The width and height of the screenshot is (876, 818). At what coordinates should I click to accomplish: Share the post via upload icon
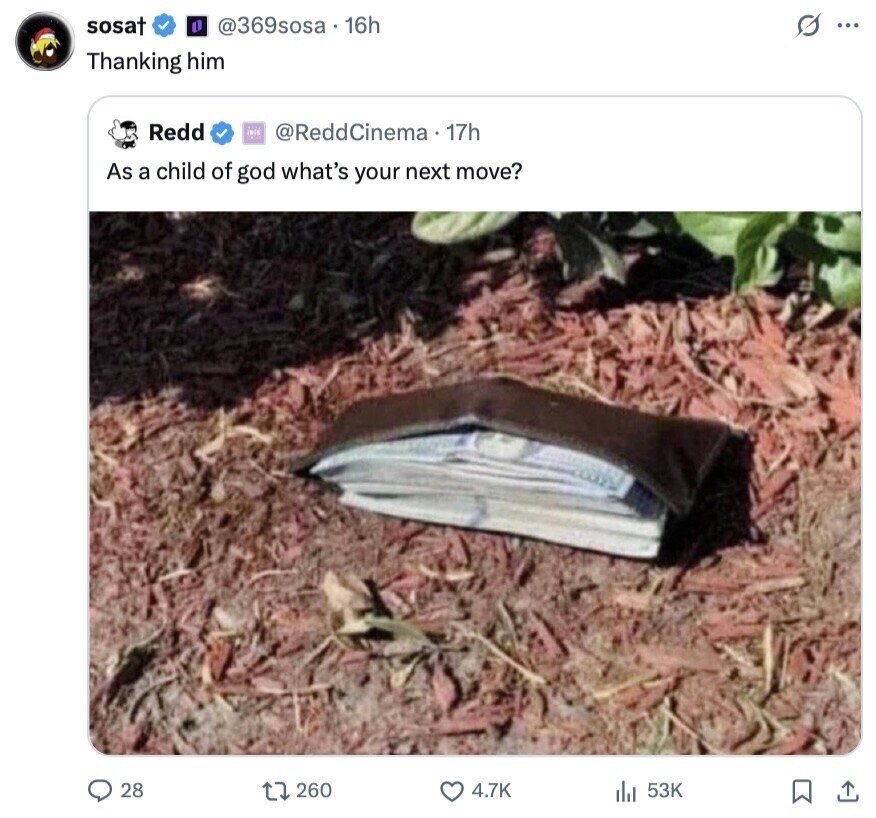click(x=848, y=791)
